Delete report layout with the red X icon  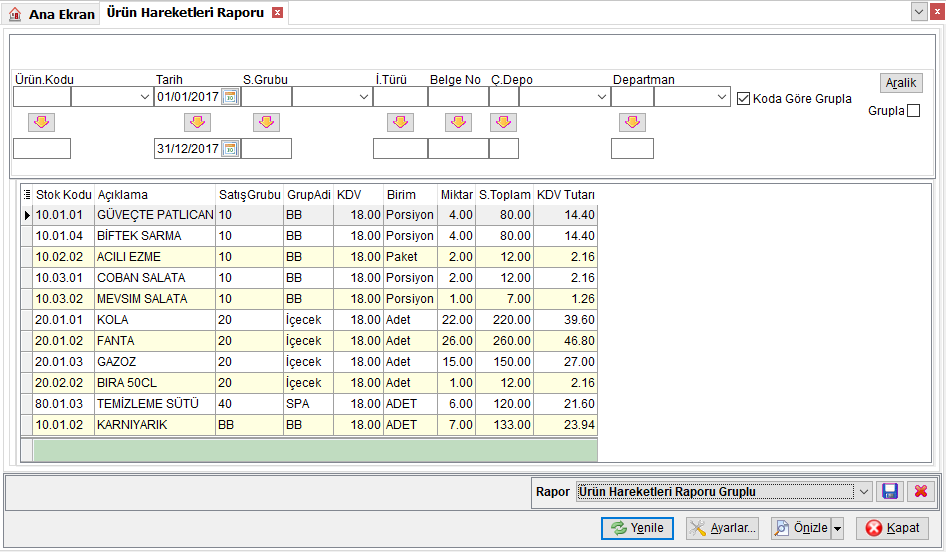click(x=920, y=492)
